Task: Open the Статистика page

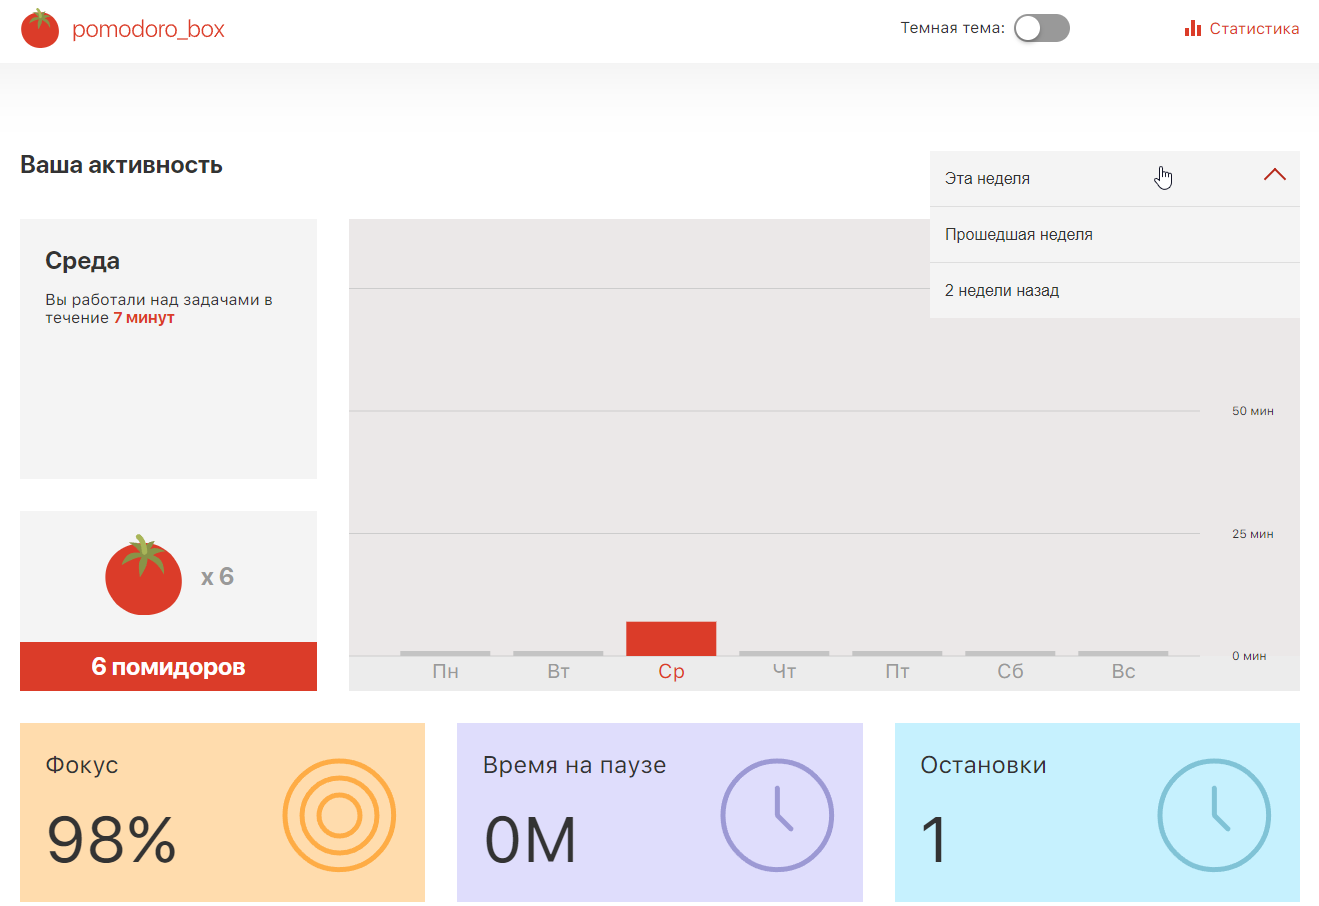Action: 1251,28
